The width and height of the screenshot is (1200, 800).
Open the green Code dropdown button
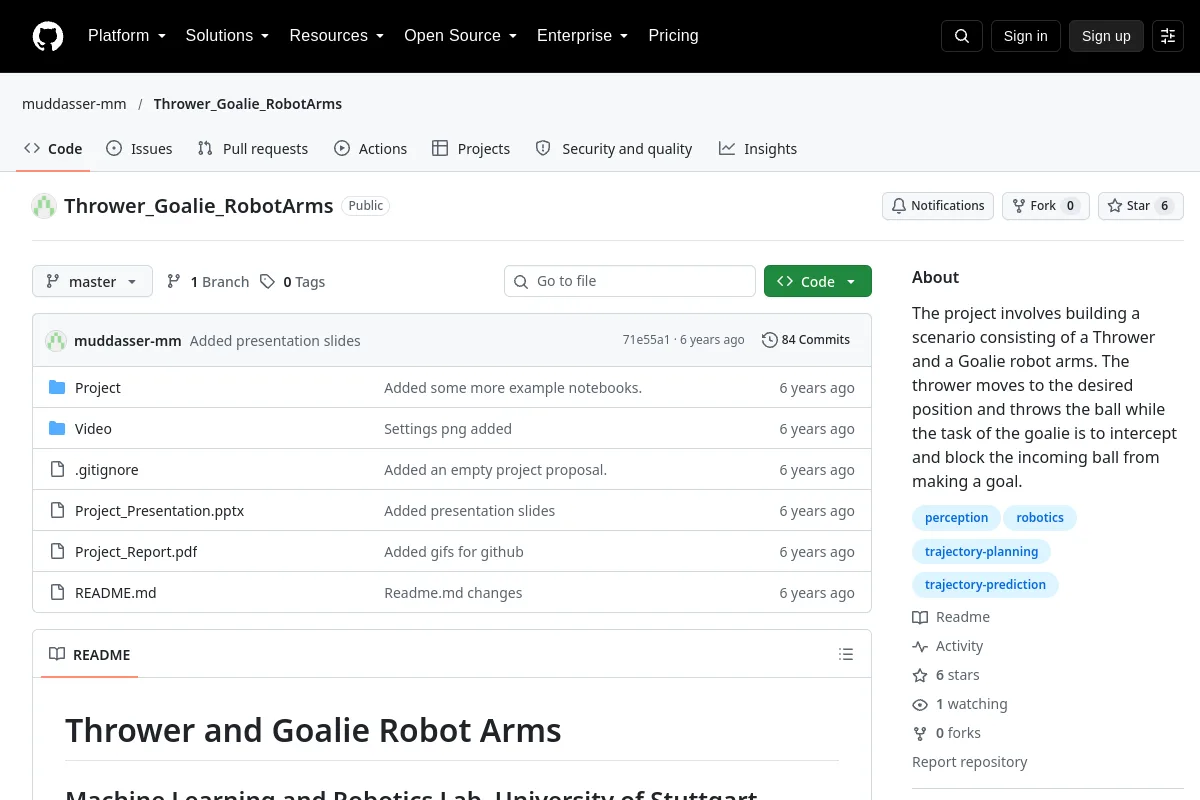click(x=818, y=282)
